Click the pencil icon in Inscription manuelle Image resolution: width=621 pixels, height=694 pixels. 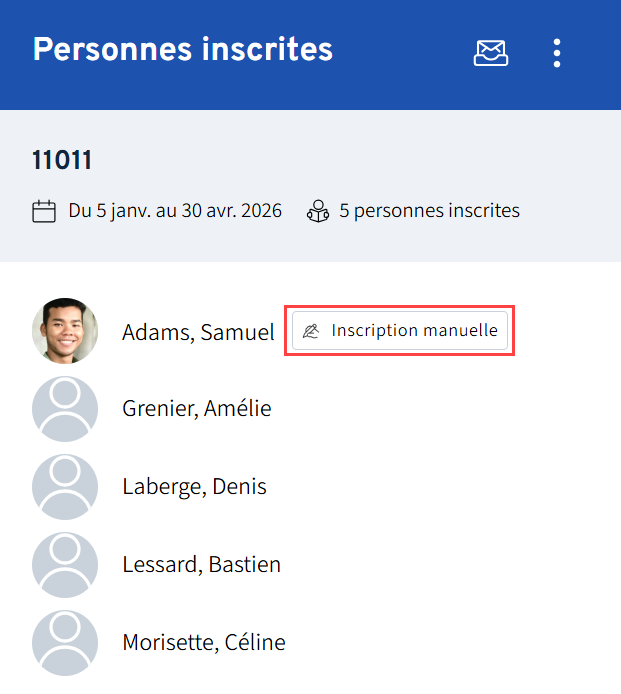tap(311, 331)
